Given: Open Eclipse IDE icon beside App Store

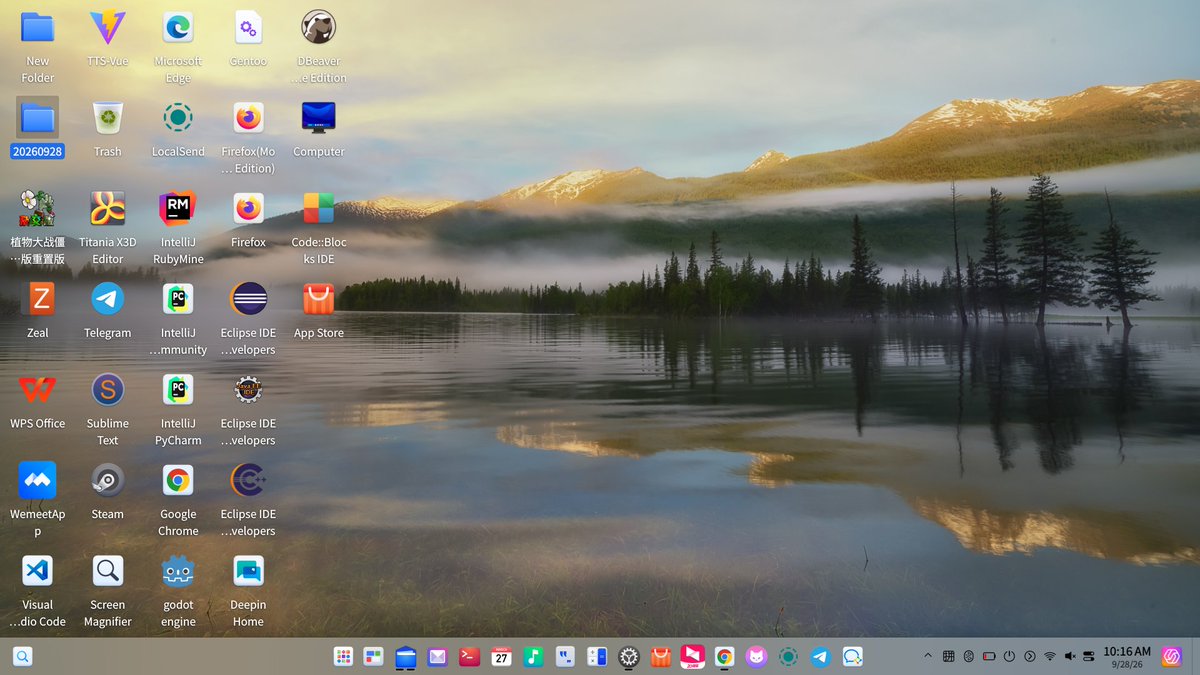Looking at the screenshot, I should (248, 299).
